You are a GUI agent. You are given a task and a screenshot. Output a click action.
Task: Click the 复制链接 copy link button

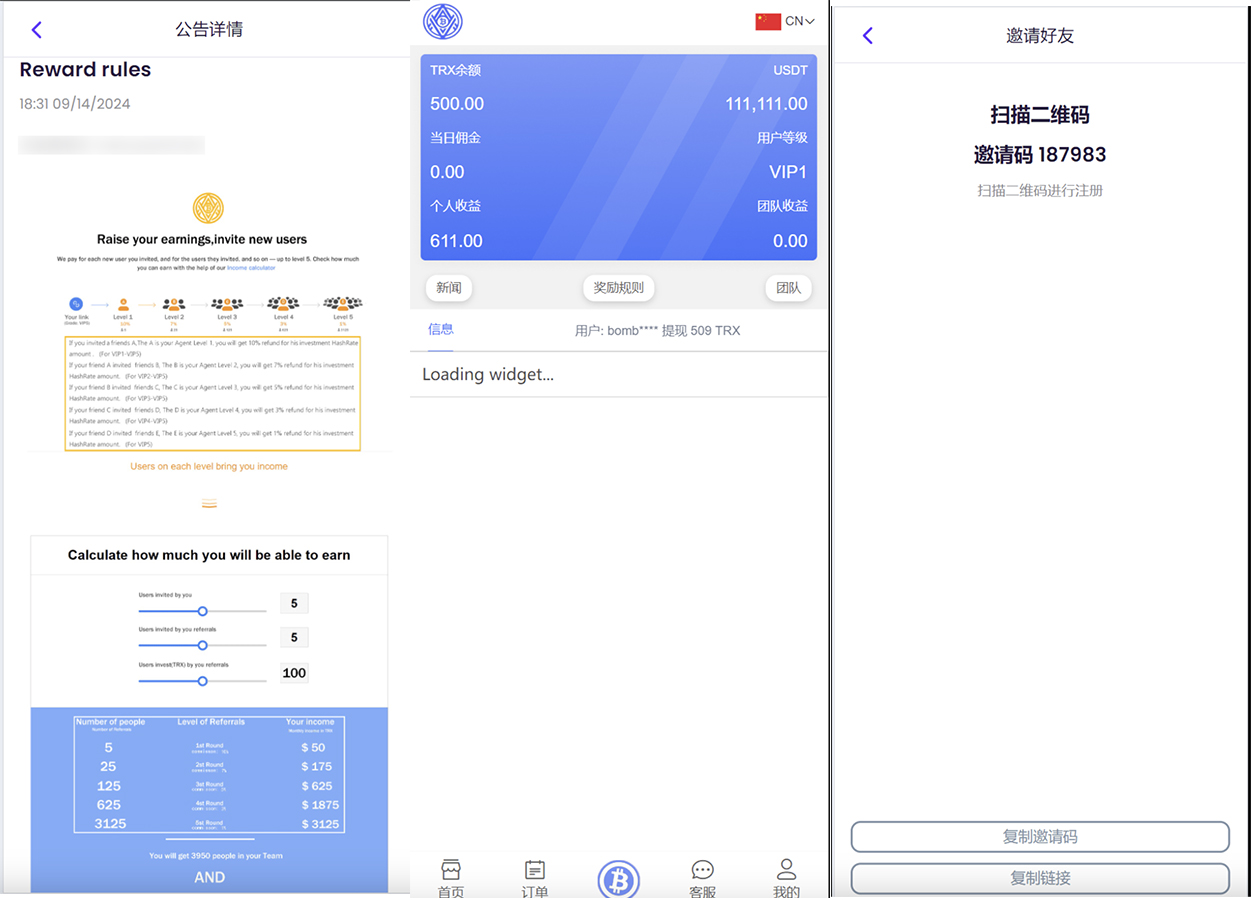pyautogui.click(x=1040, y=878)
